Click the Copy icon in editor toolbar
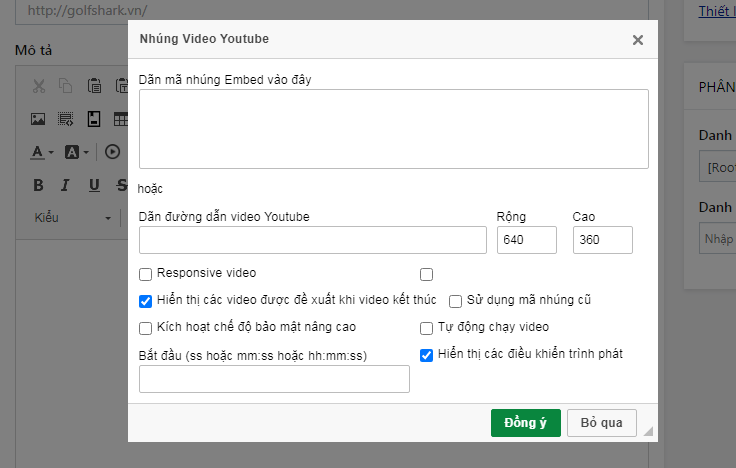 click(x=66, y=86)
